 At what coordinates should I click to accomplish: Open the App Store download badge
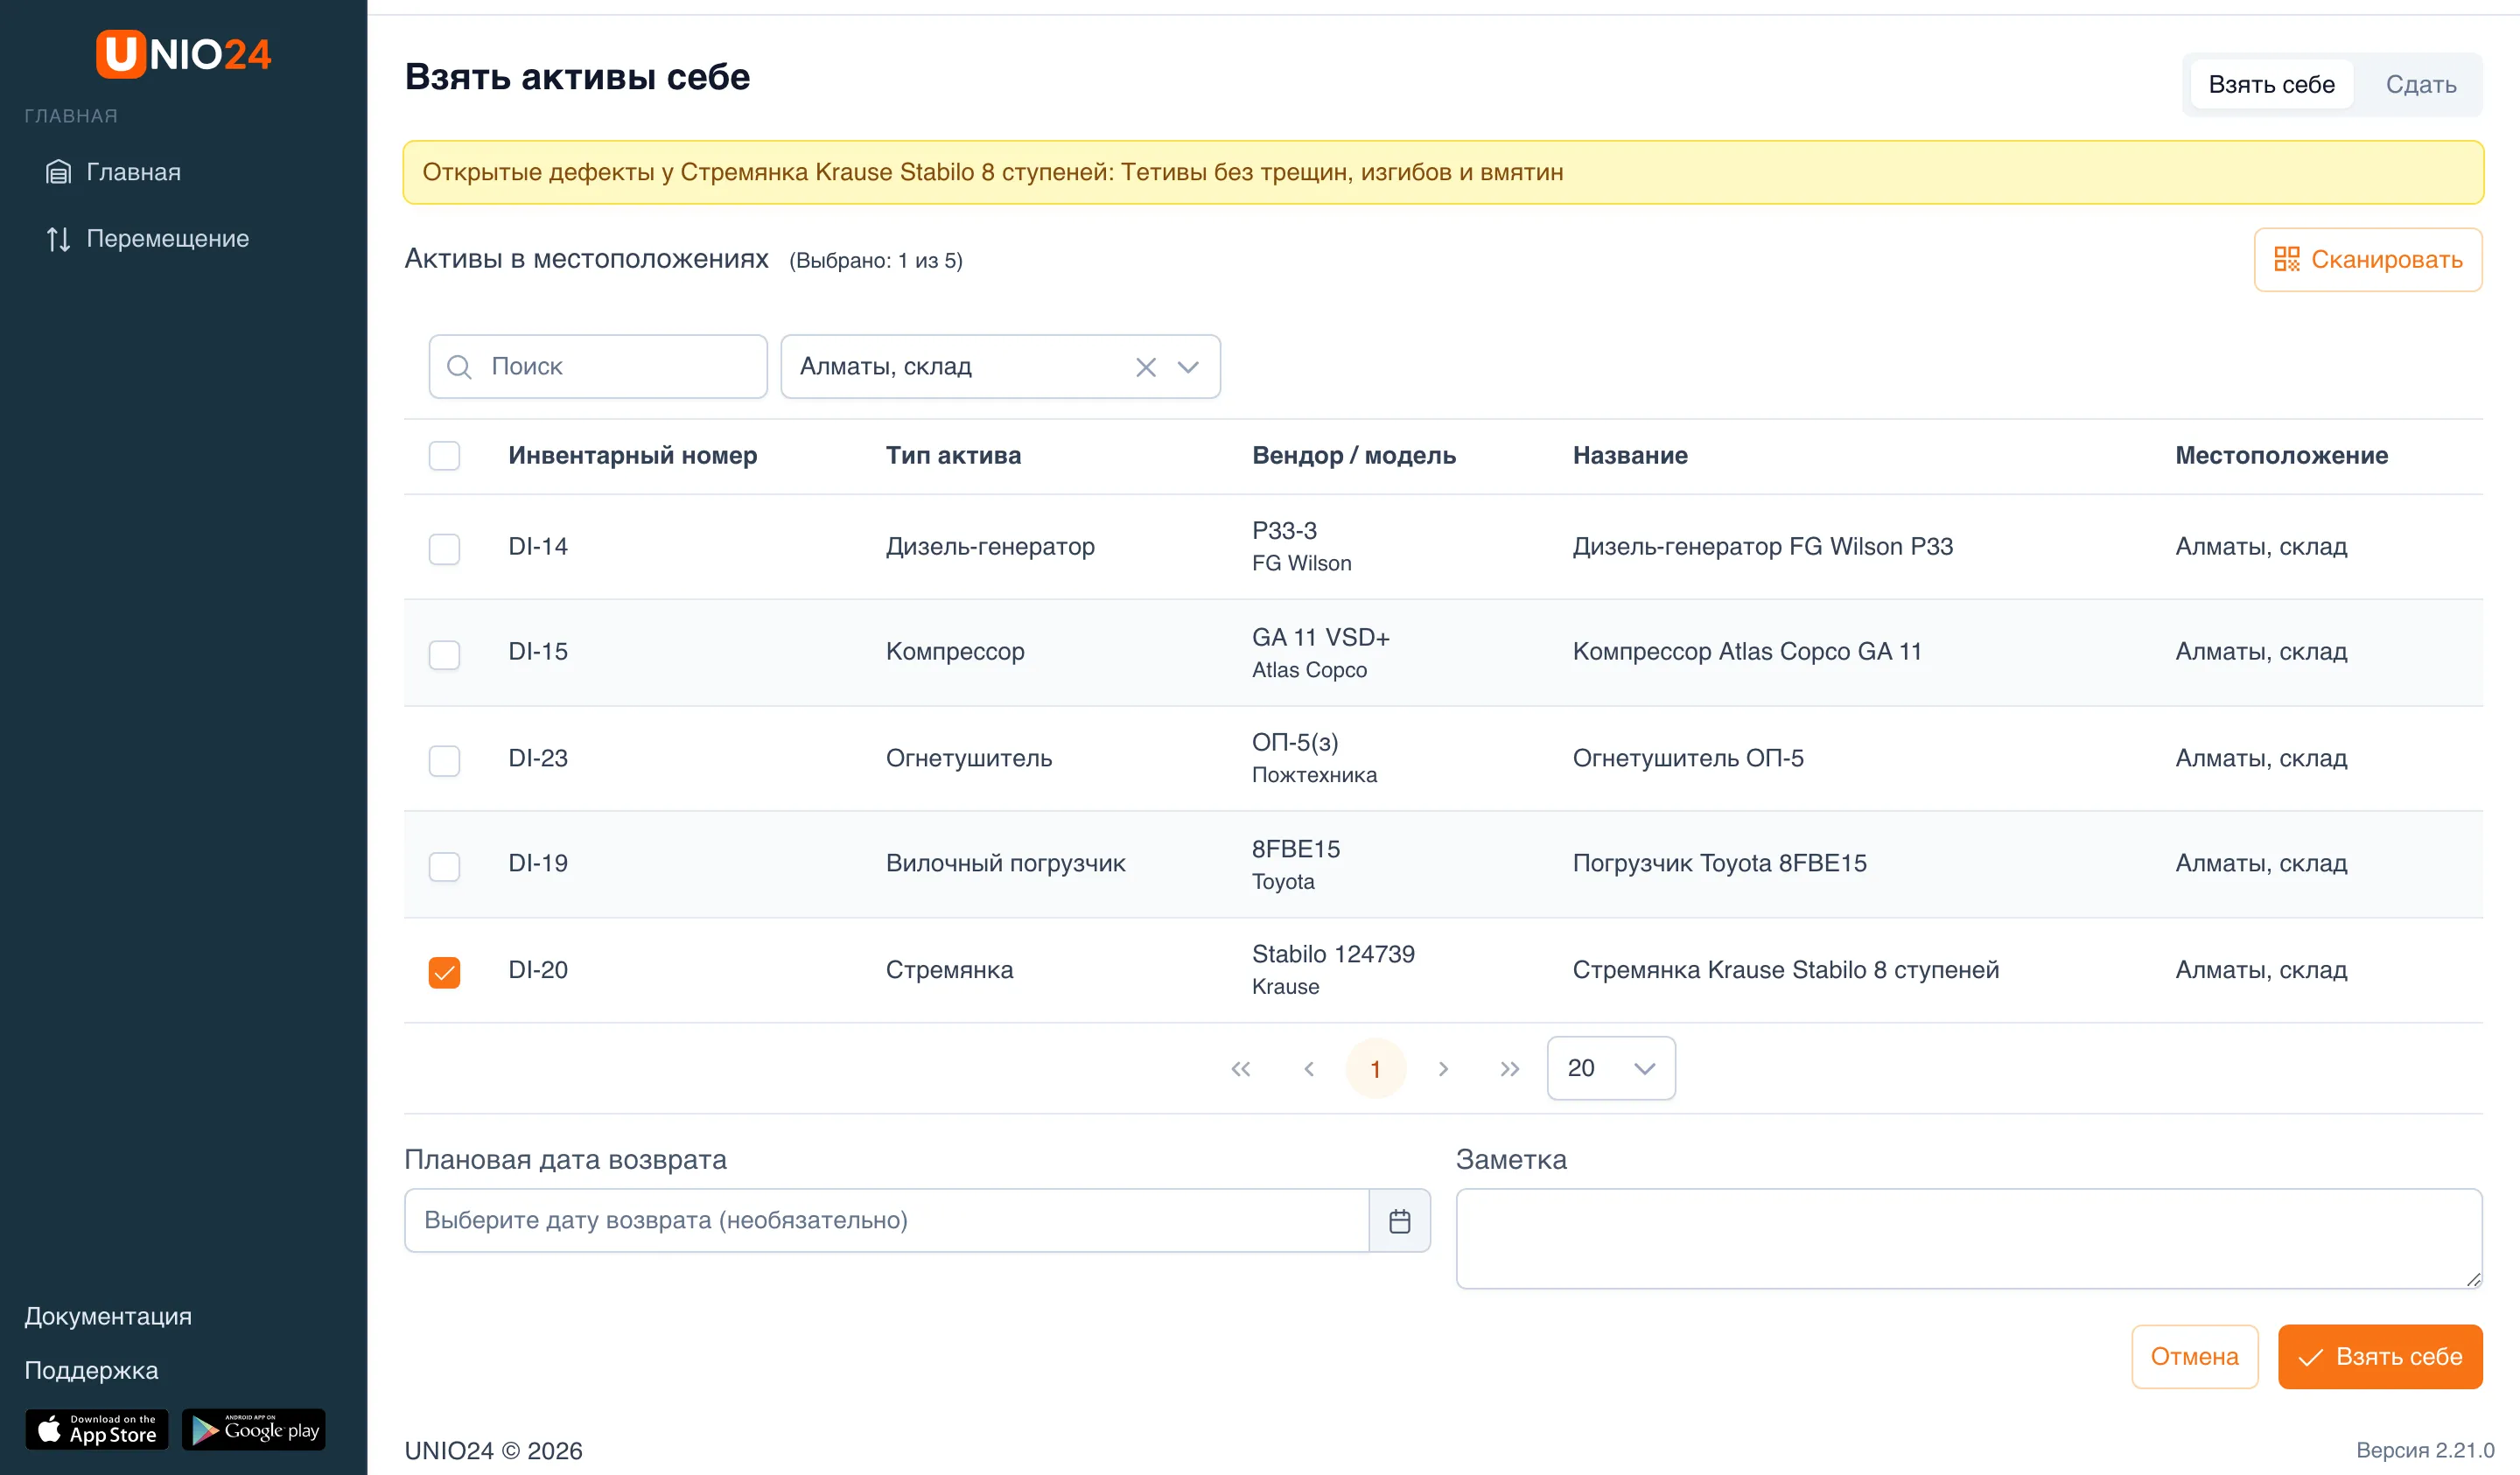click(97, 1430)
